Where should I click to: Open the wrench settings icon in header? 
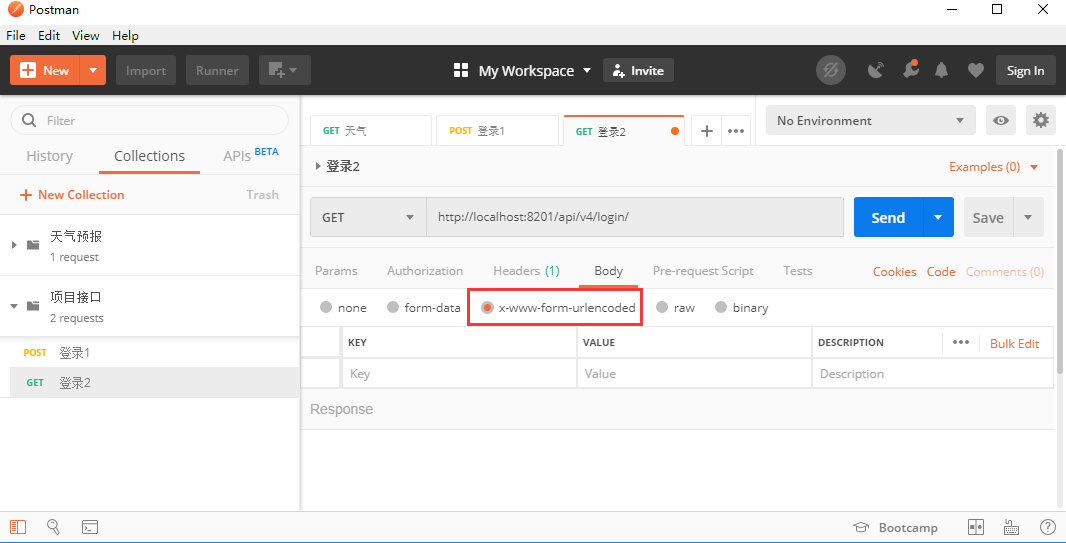click(910, 69)
